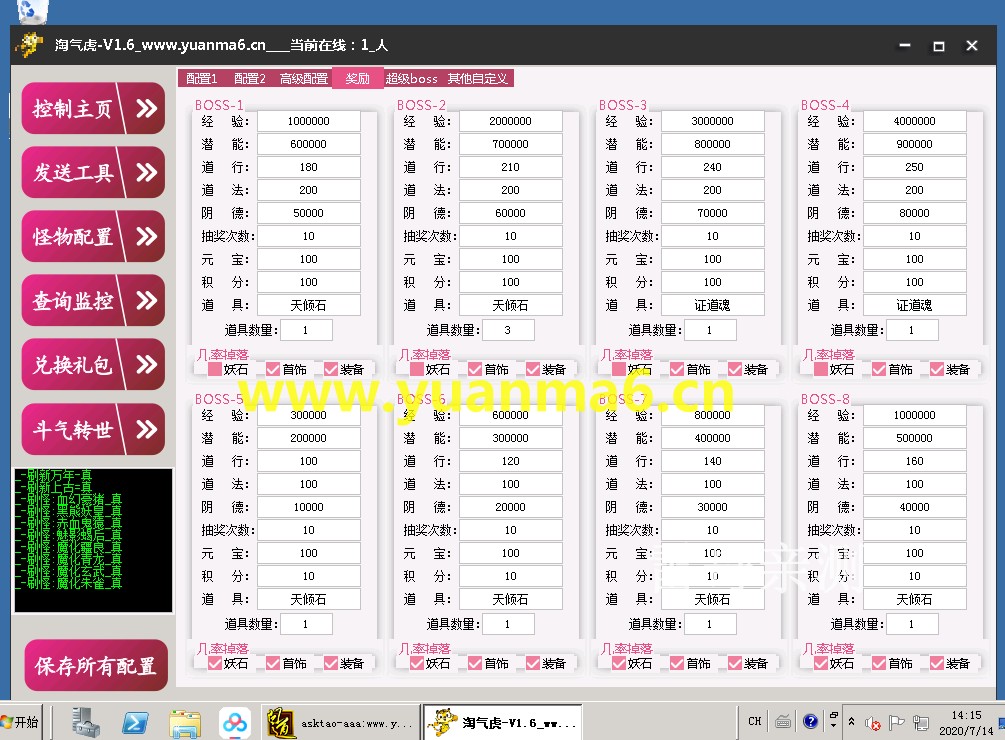The height and width of the screenshot is (740, 1005).
Task: Click BOSS-4 阴德 field showing 80000
Action: 914,213
